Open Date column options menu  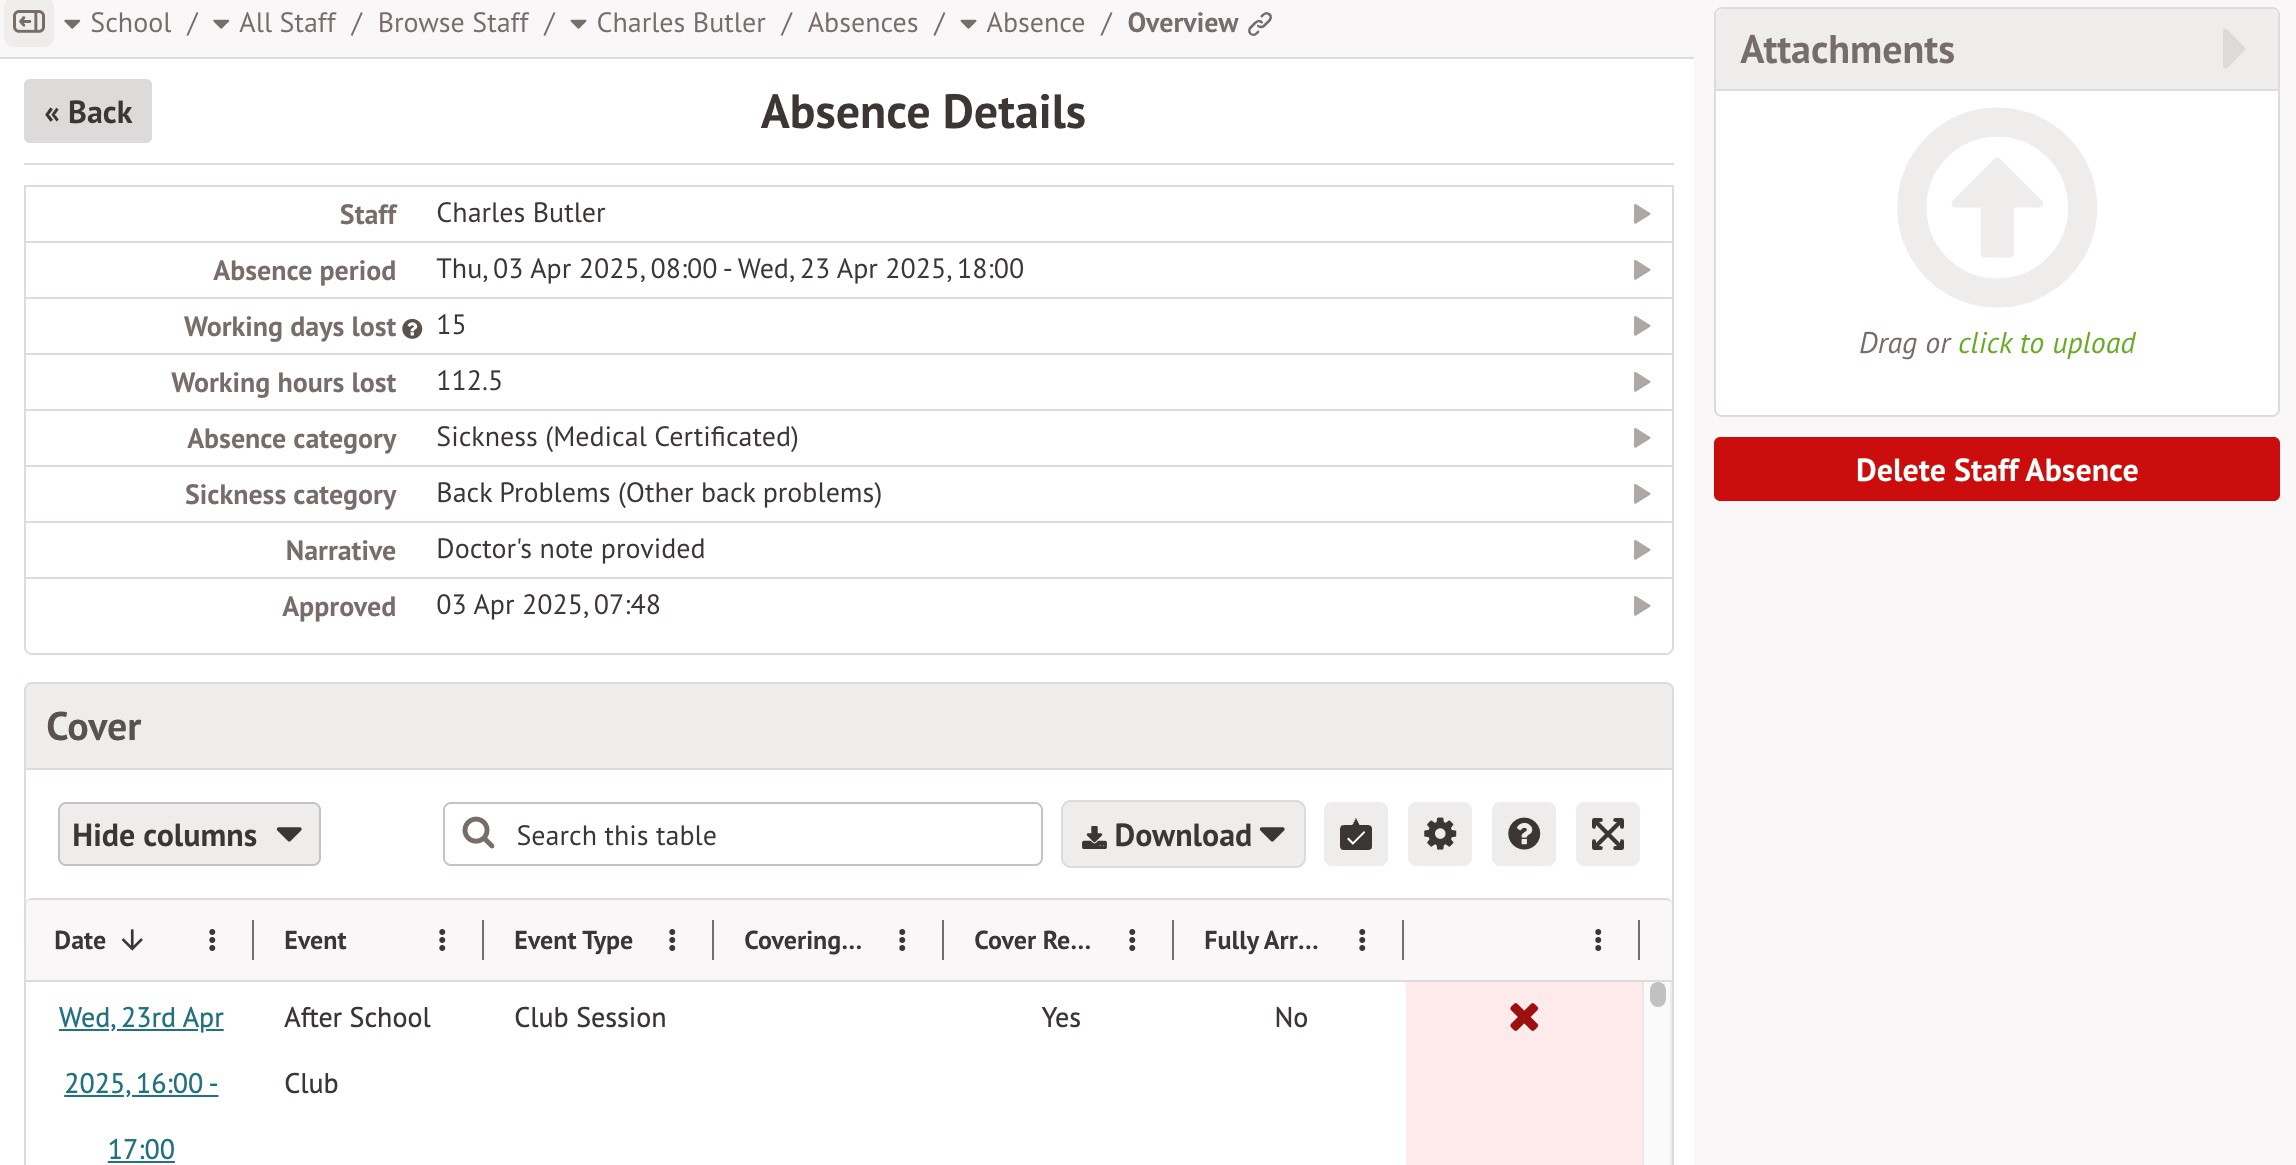(212, 940)
